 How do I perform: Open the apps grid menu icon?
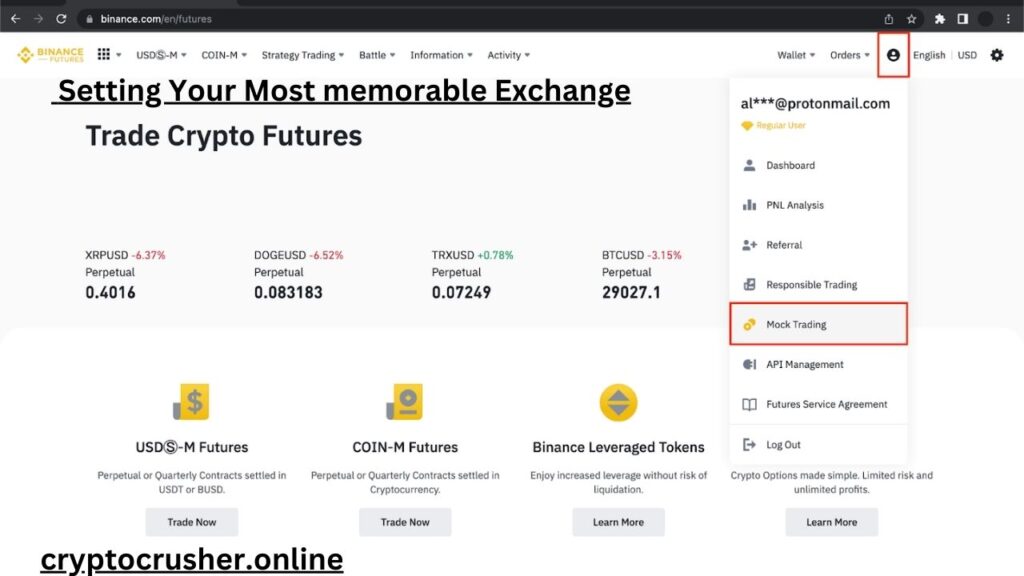pos(103,54)
